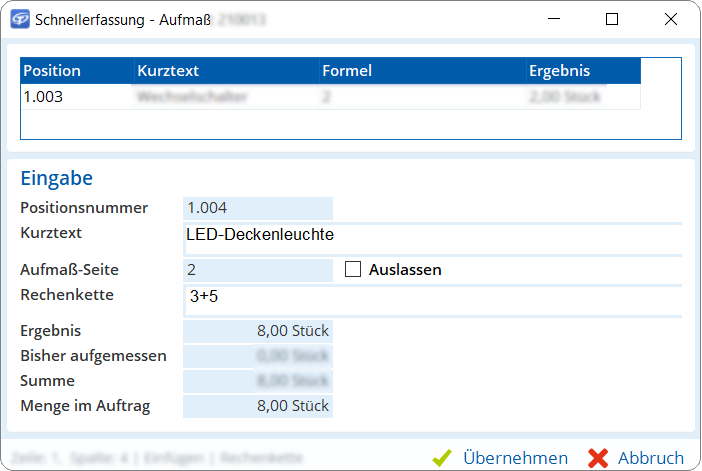Image resolution: width=702 pixels, height=471 pixels.
Task: Click the Formel column header
Action: click(x=421, y=71)
